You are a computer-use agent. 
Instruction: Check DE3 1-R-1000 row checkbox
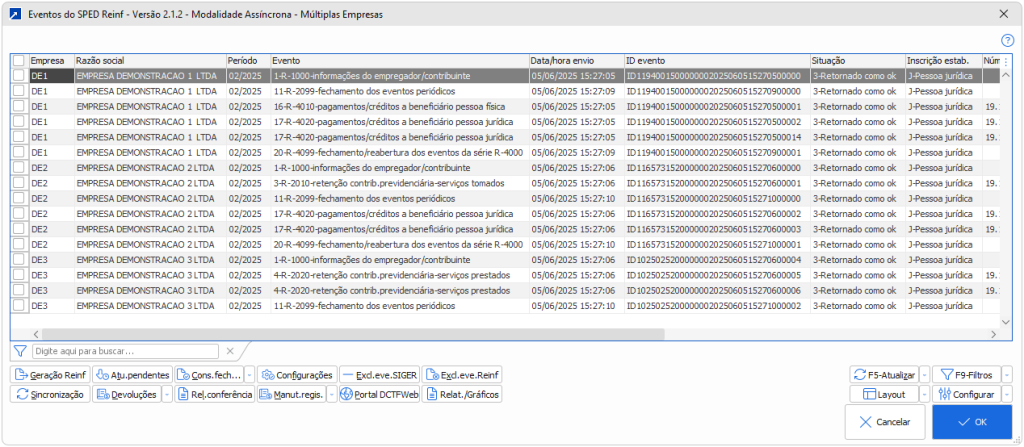pyautogui.click(x=19, y=259)
